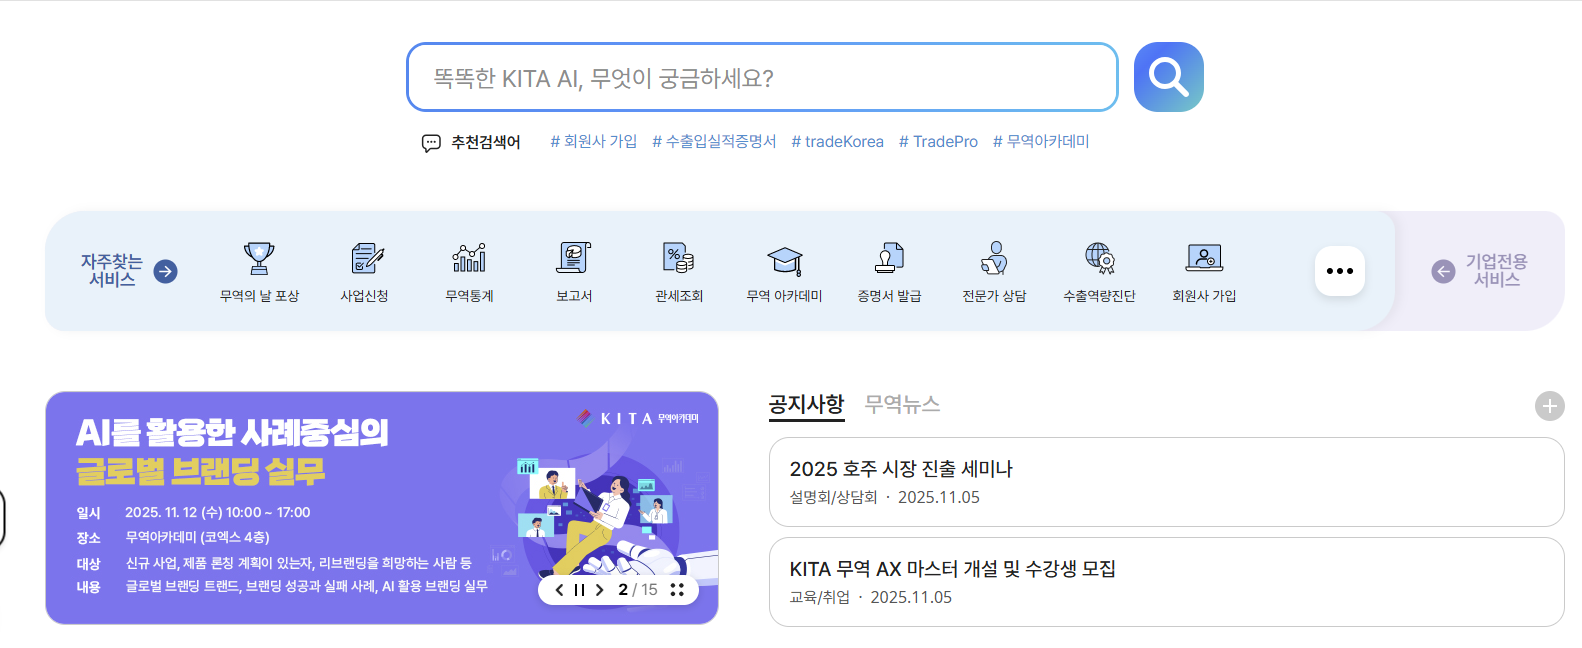Open the 무역 아카데미 graduation cap icon
Screen dimensions: 1582x648
click(x=784, y=260)
